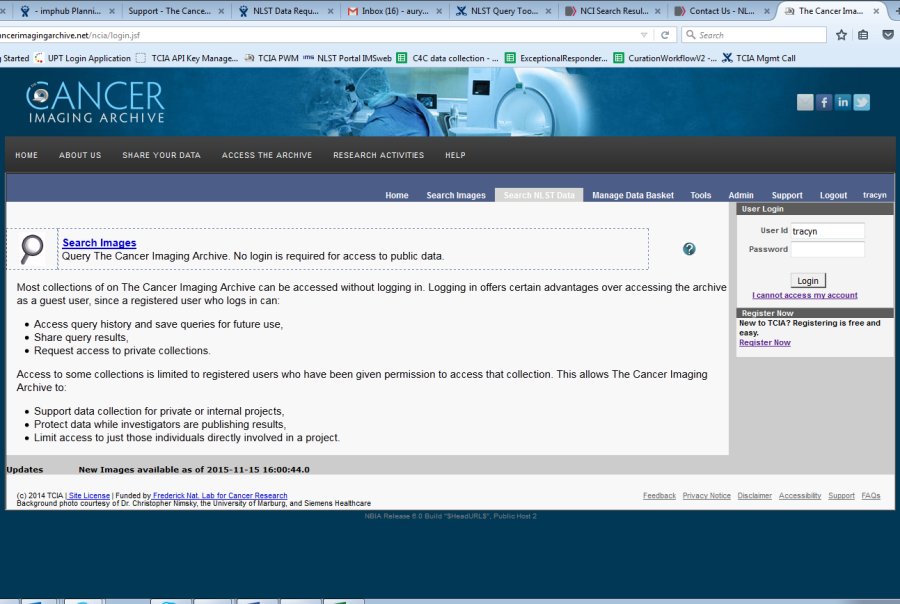Open the 'Site License' footer link
The height and width of the screenshot is (604, 900).
(x=89, y=495)
